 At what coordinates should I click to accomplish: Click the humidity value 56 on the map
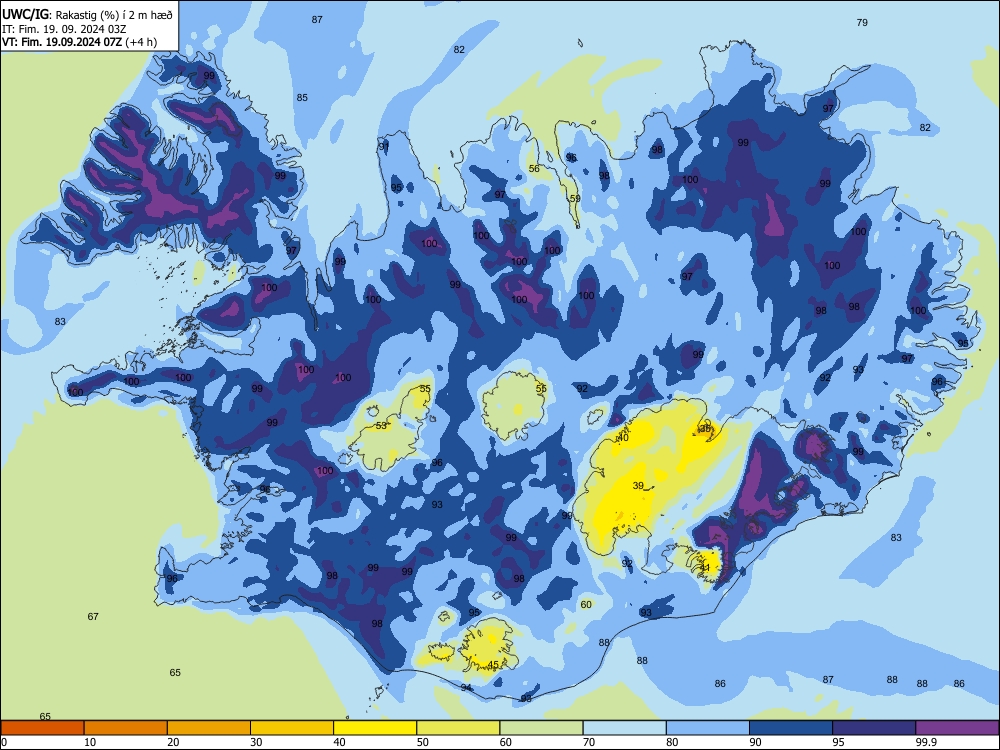pyautogui.click(x=534, y=168)
